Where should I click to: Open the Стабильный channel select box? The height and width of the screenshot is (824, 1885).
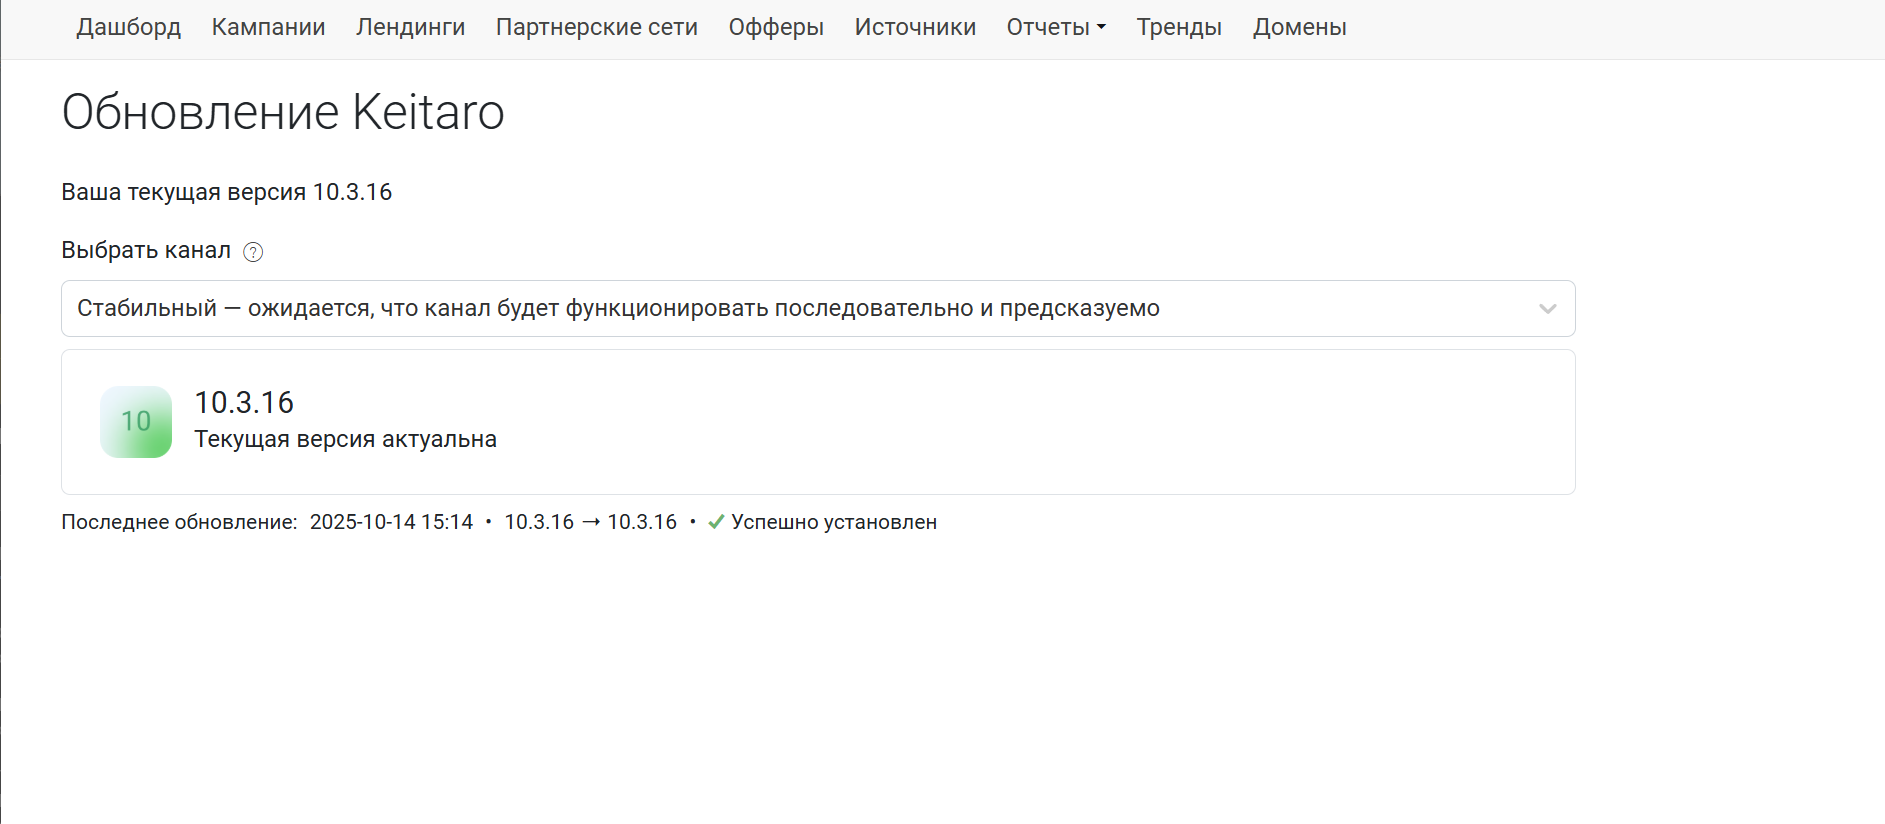point(800,308)
